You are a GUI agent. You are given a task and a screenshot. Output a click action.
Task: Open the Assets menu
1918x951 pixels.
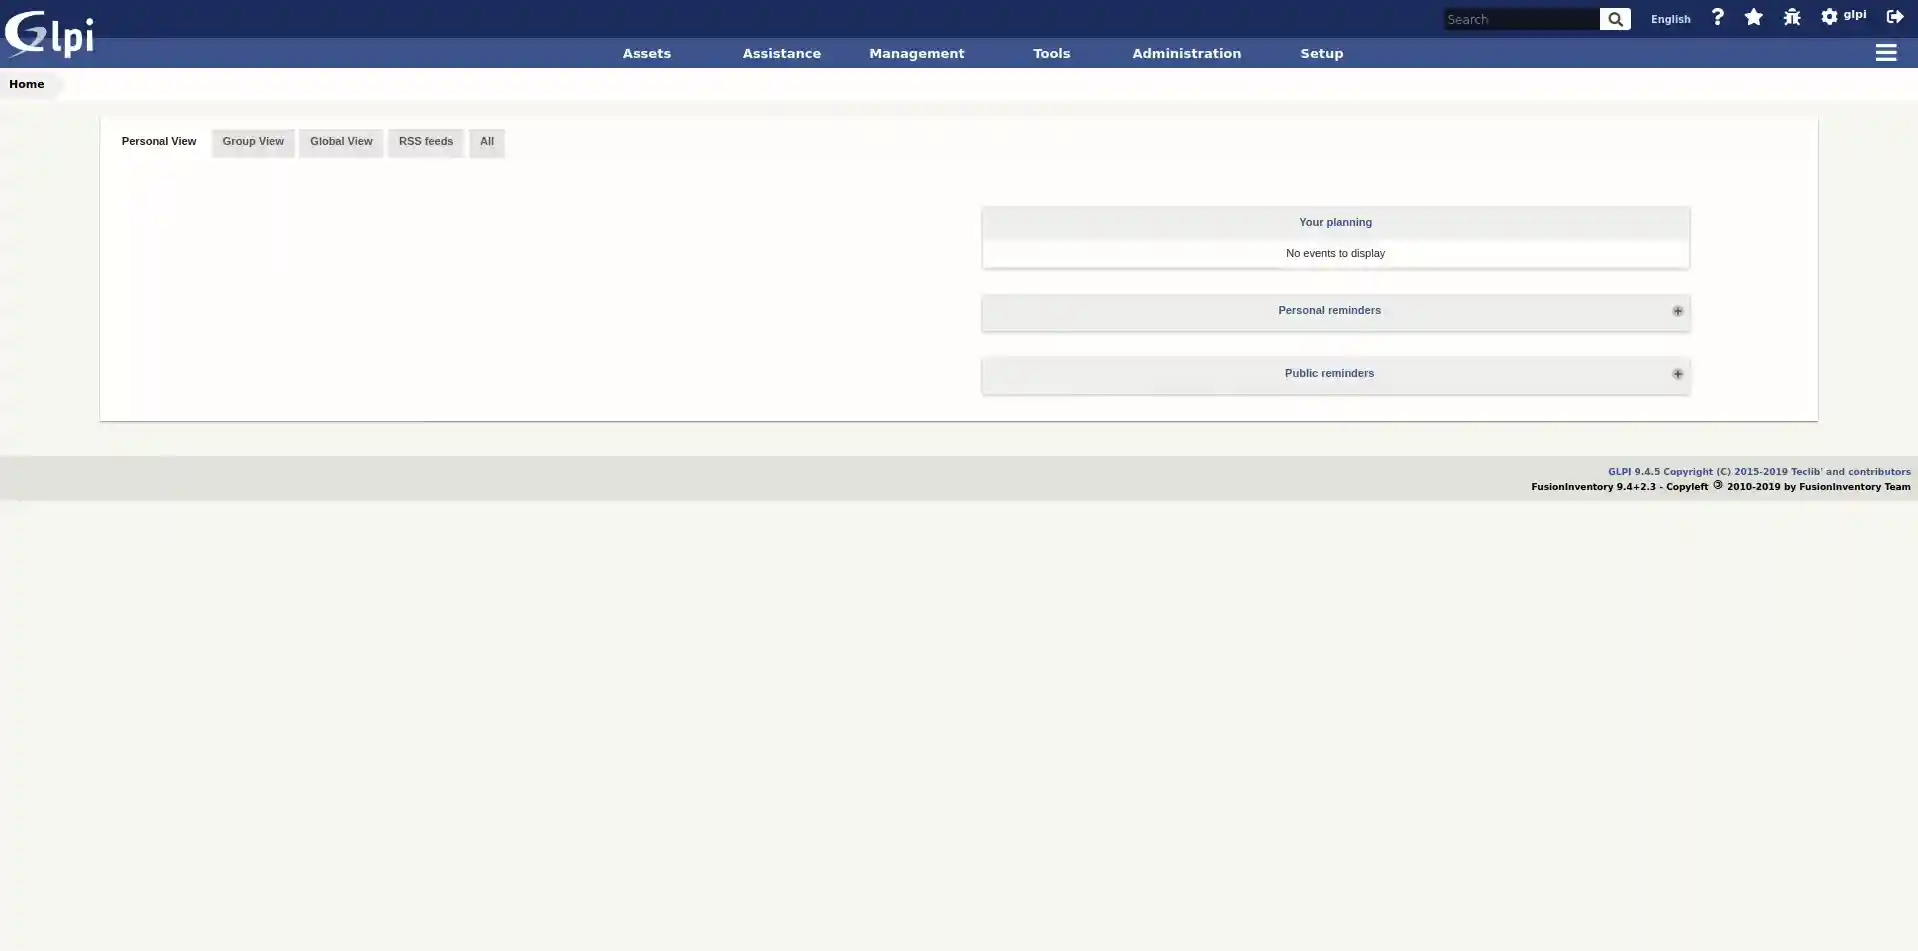tap(646, 53)
